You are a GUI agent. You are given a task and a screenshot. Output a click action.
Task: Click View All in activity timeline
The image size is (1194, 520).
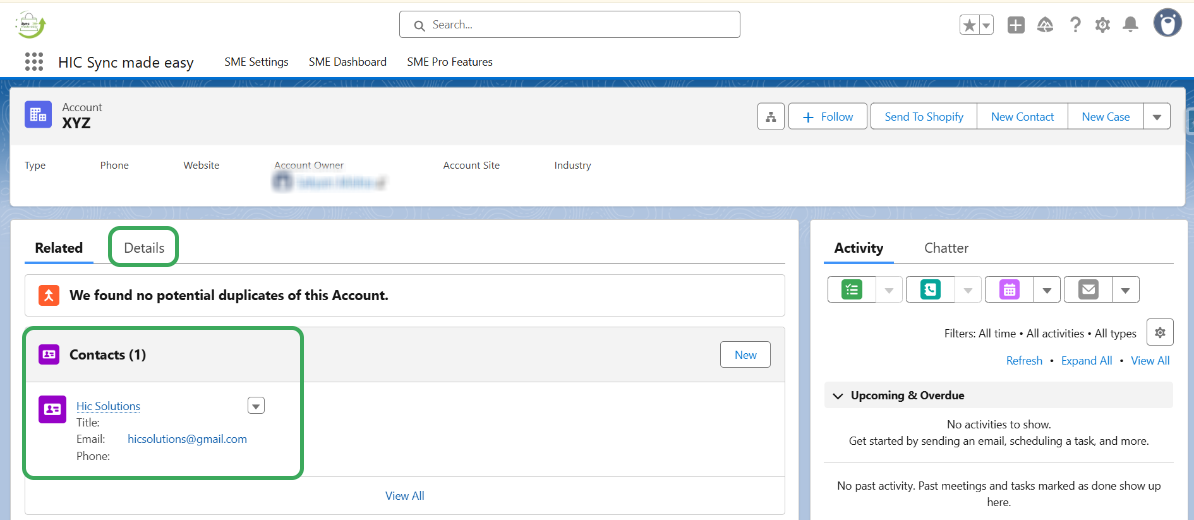(1151, 361)
